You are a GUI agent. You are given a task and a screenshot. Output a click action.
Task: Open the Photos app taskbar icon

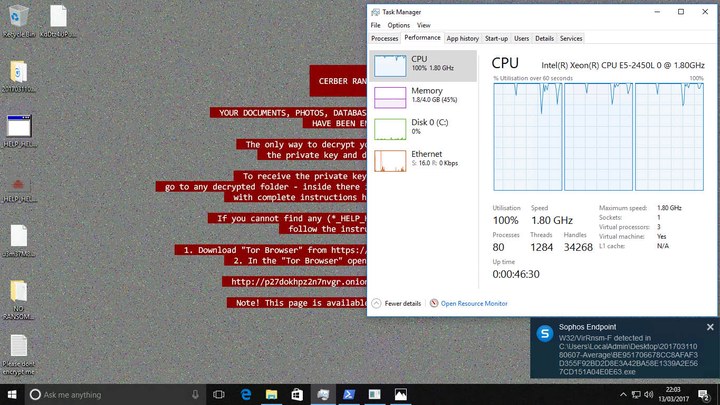[400, 394]
